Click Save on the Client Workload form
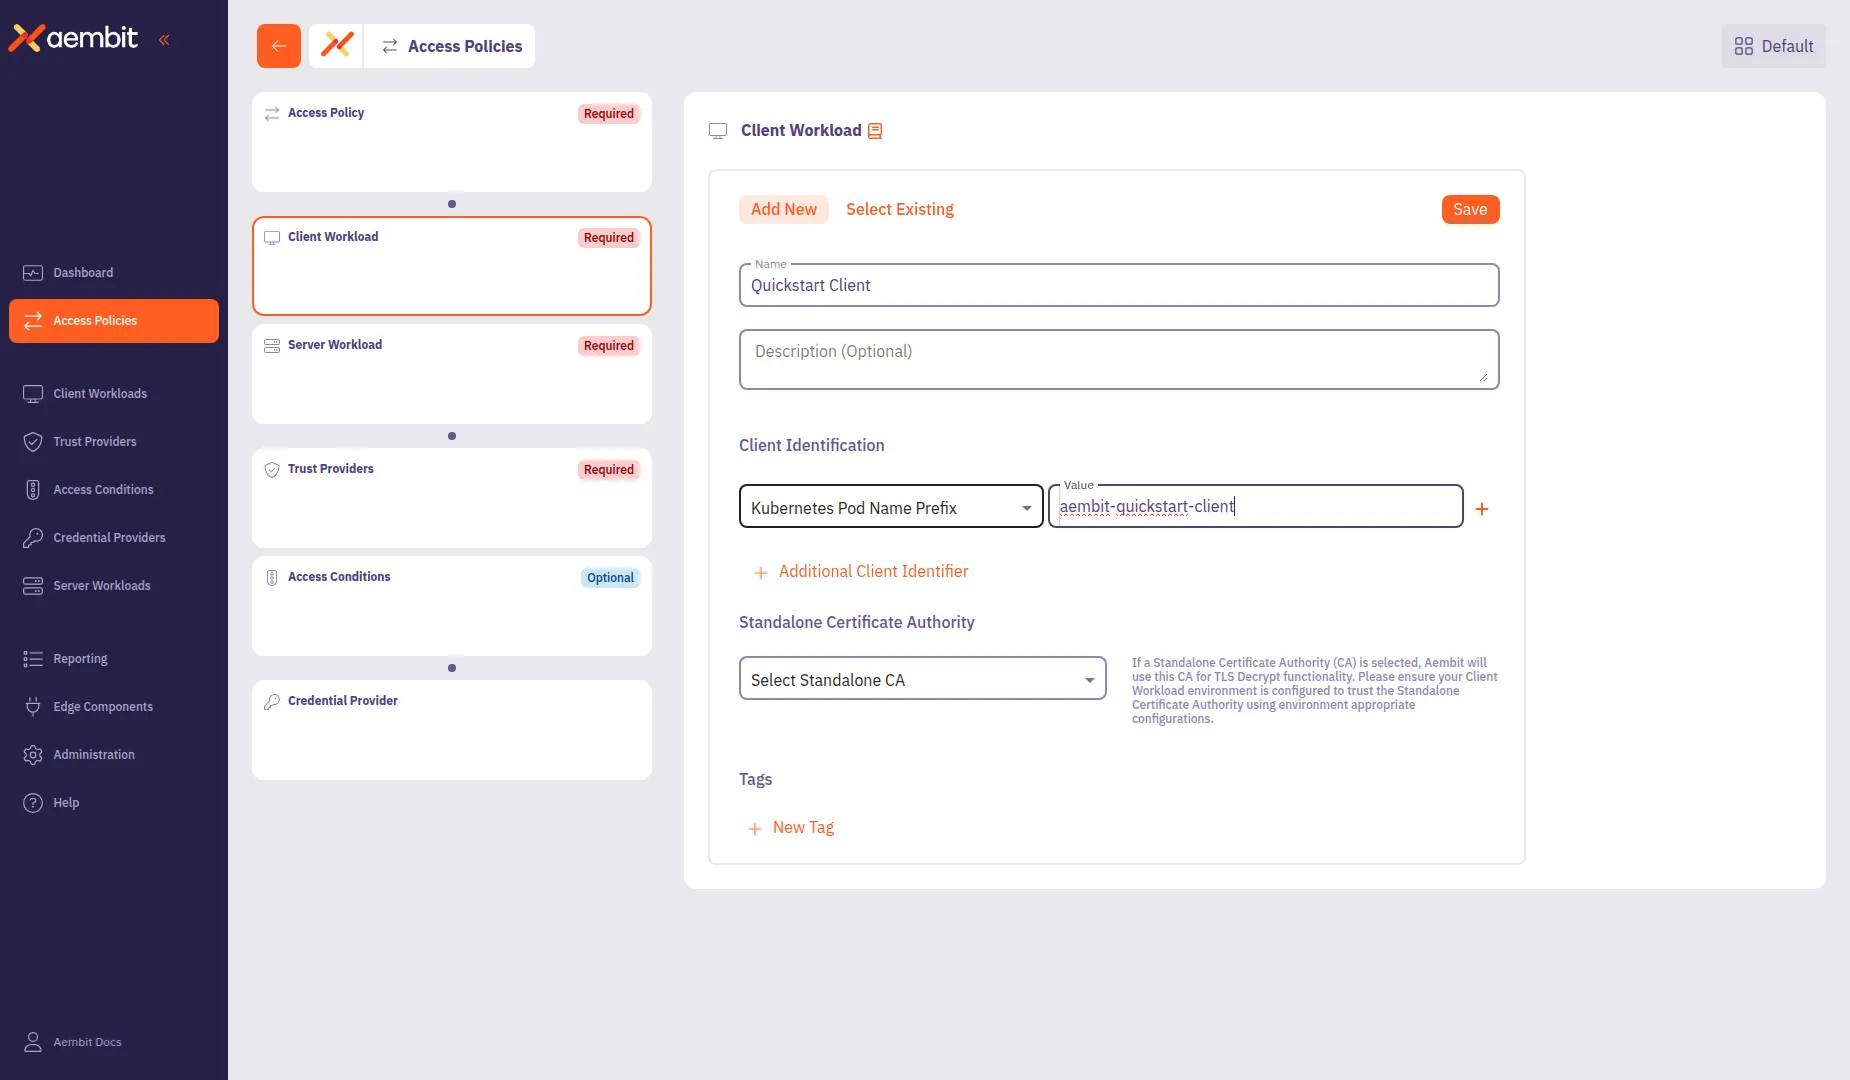Image resolution: width=1850 pixels, height=1080 pixels. 1469,209
